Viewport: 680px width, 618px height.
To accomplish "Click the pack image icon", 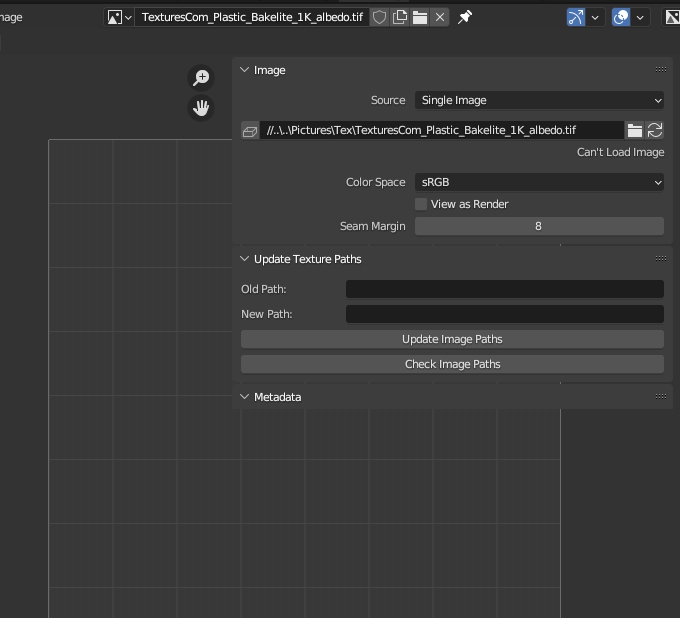I will [x=250, y=131].
